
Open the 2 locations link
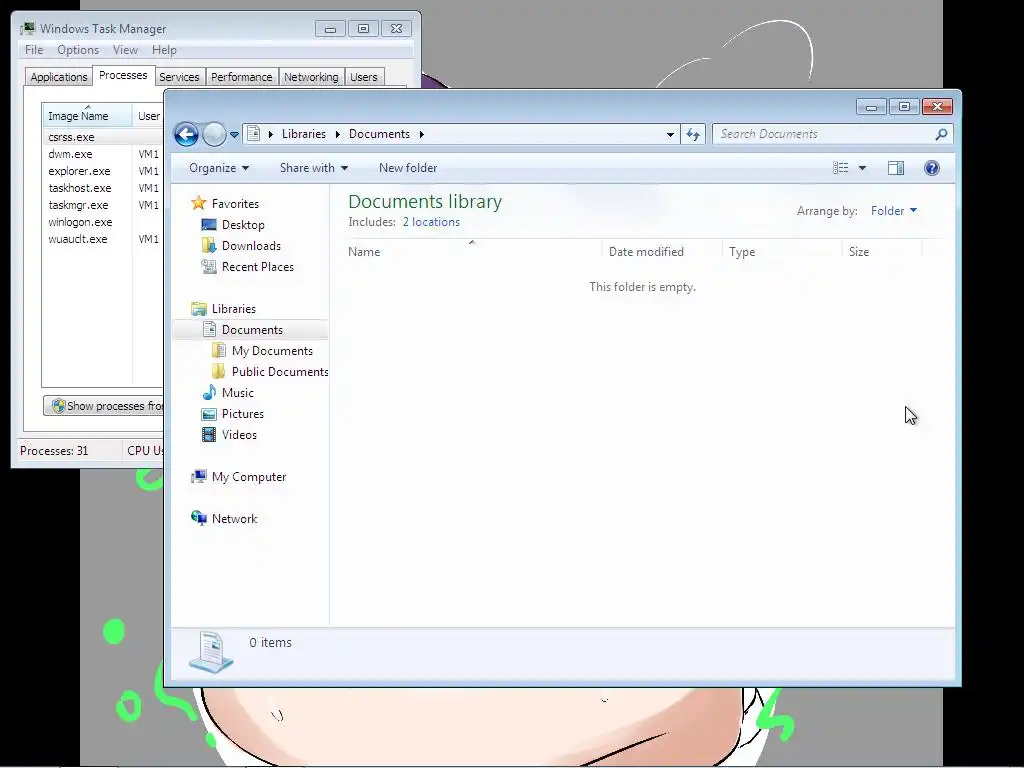click(431, 222)
